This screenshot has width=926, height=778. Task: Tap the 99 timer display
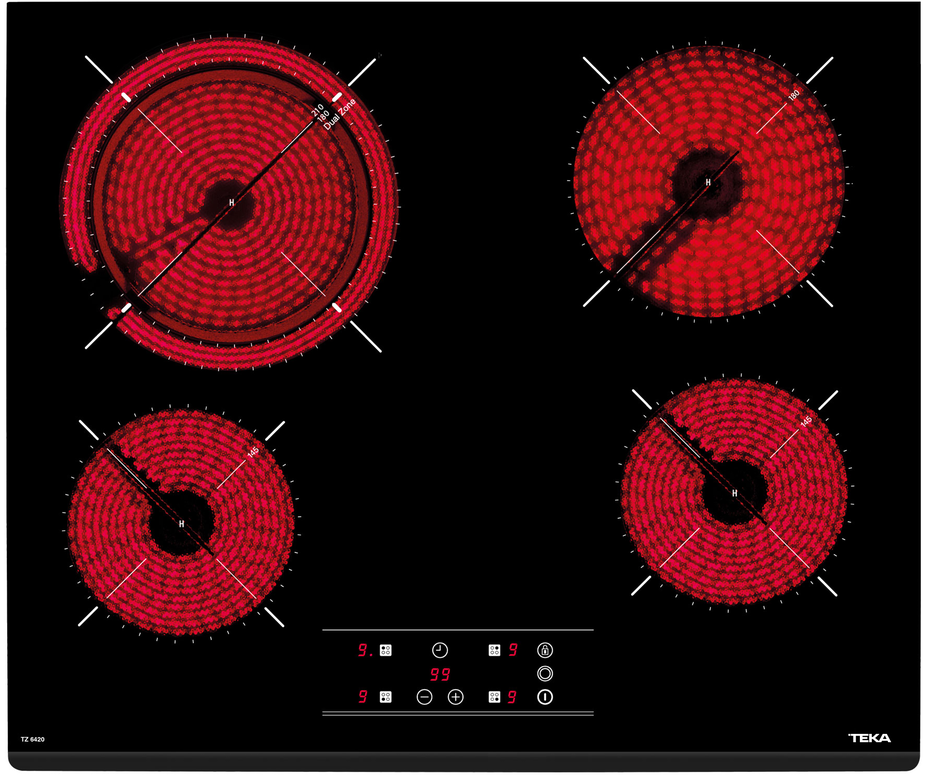tap(440, 674)
